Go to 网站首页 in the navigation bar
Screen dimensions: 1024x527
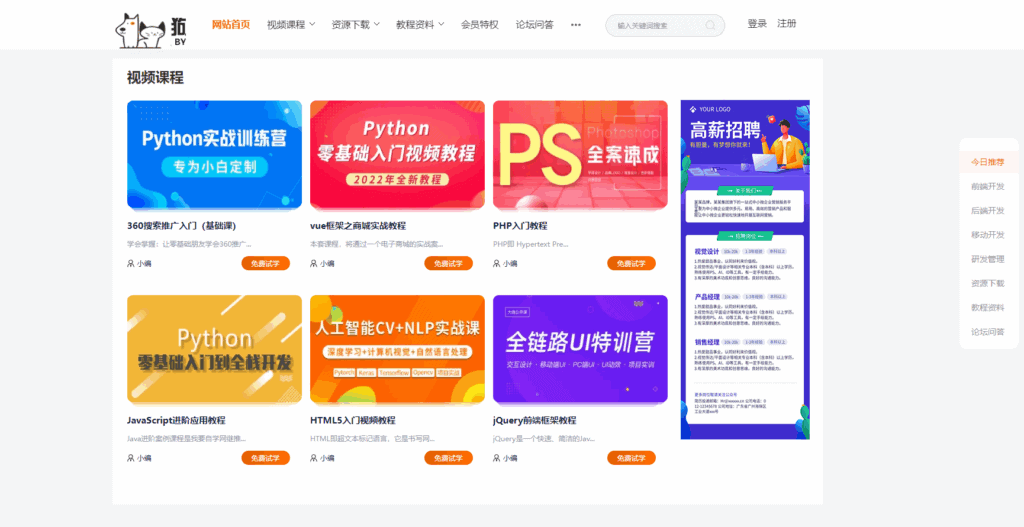tap(231, 25)
